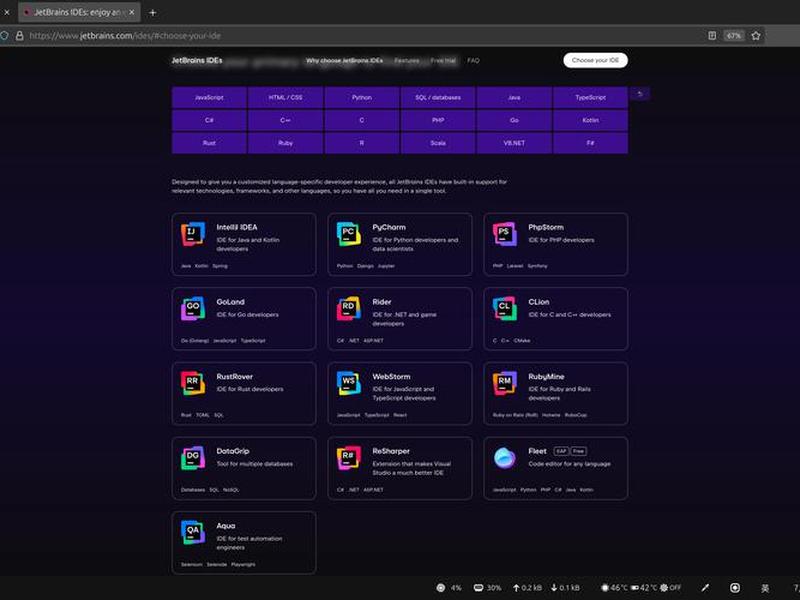Click the Choose your IDE button
The image size is (800, 600).
(x=595, y=60)
